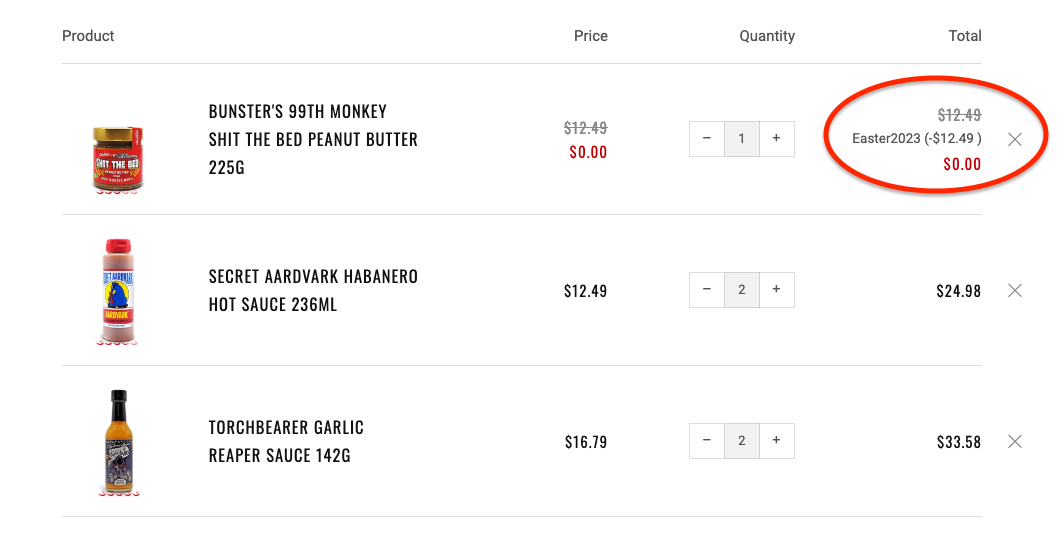Decrease quantity of Bunster's peanut butter
The height and width of the screenshot is (535, 1060).
pos(707,139)
